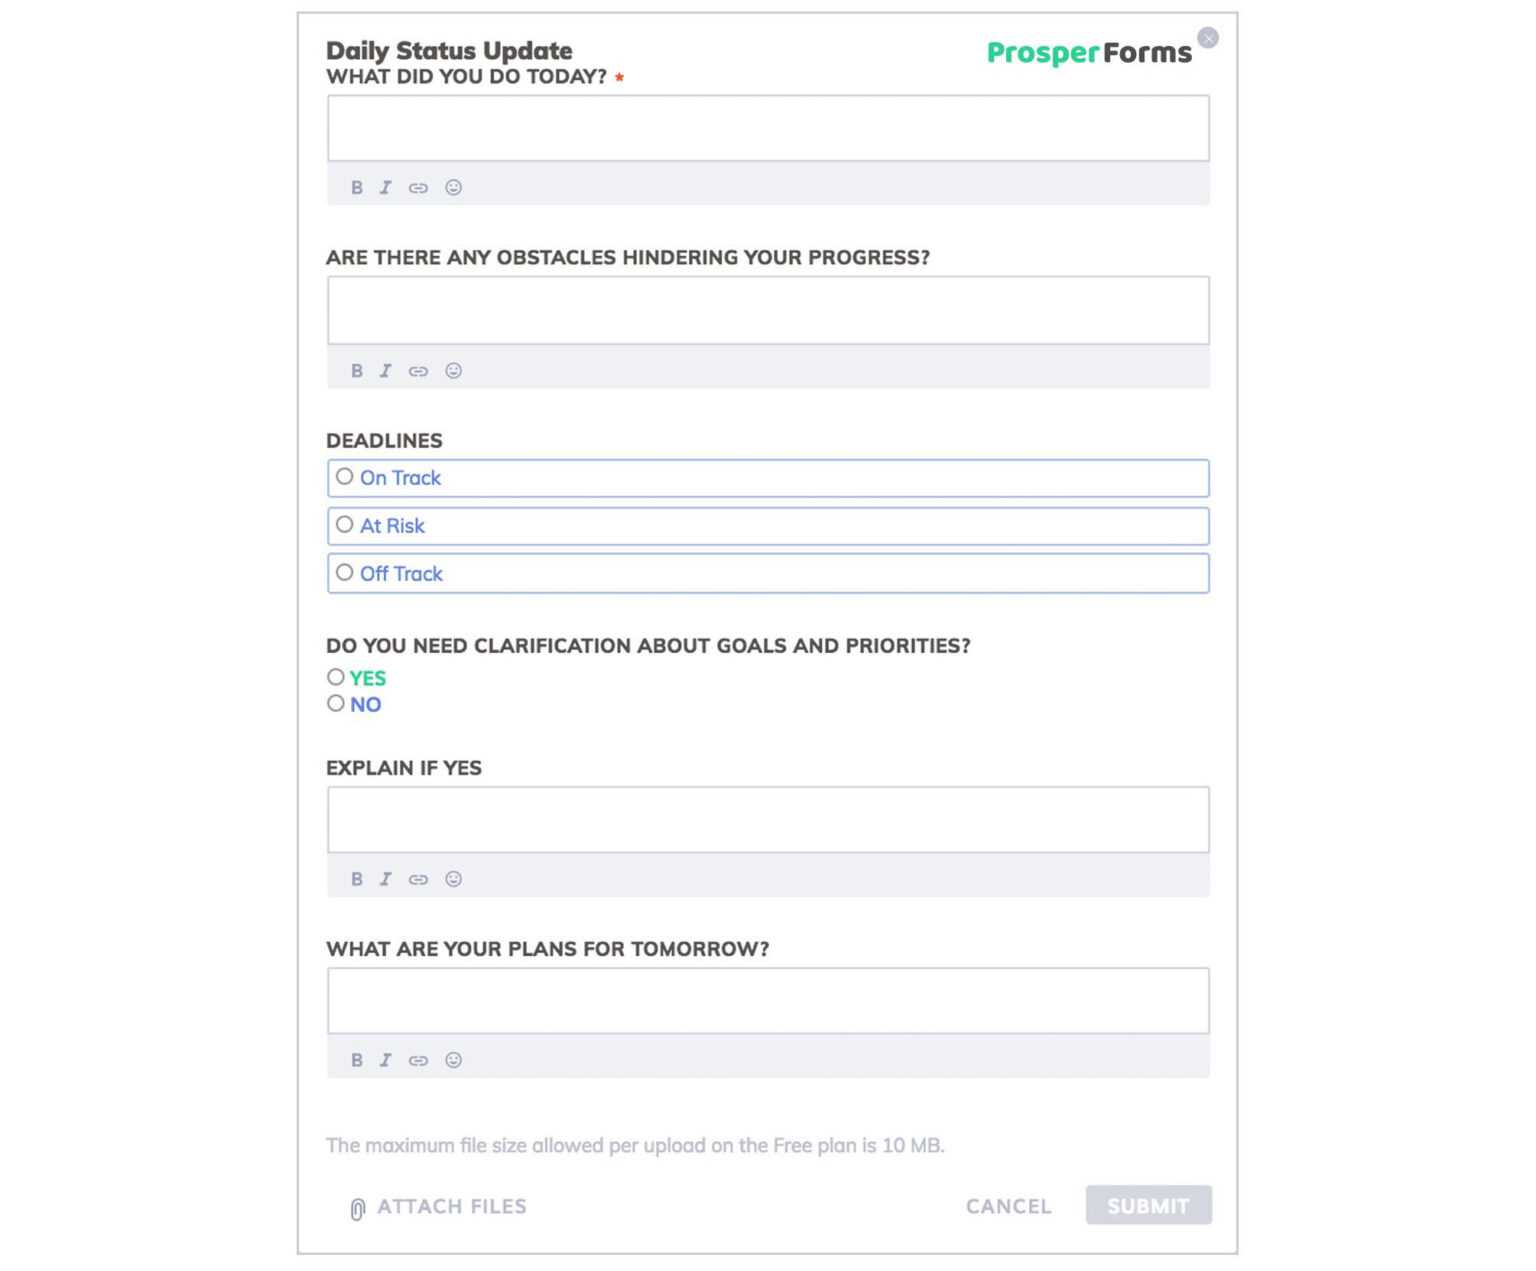Select the 'On Track' deadline option
This screenshot has height=1271, width=1536.
345,477
